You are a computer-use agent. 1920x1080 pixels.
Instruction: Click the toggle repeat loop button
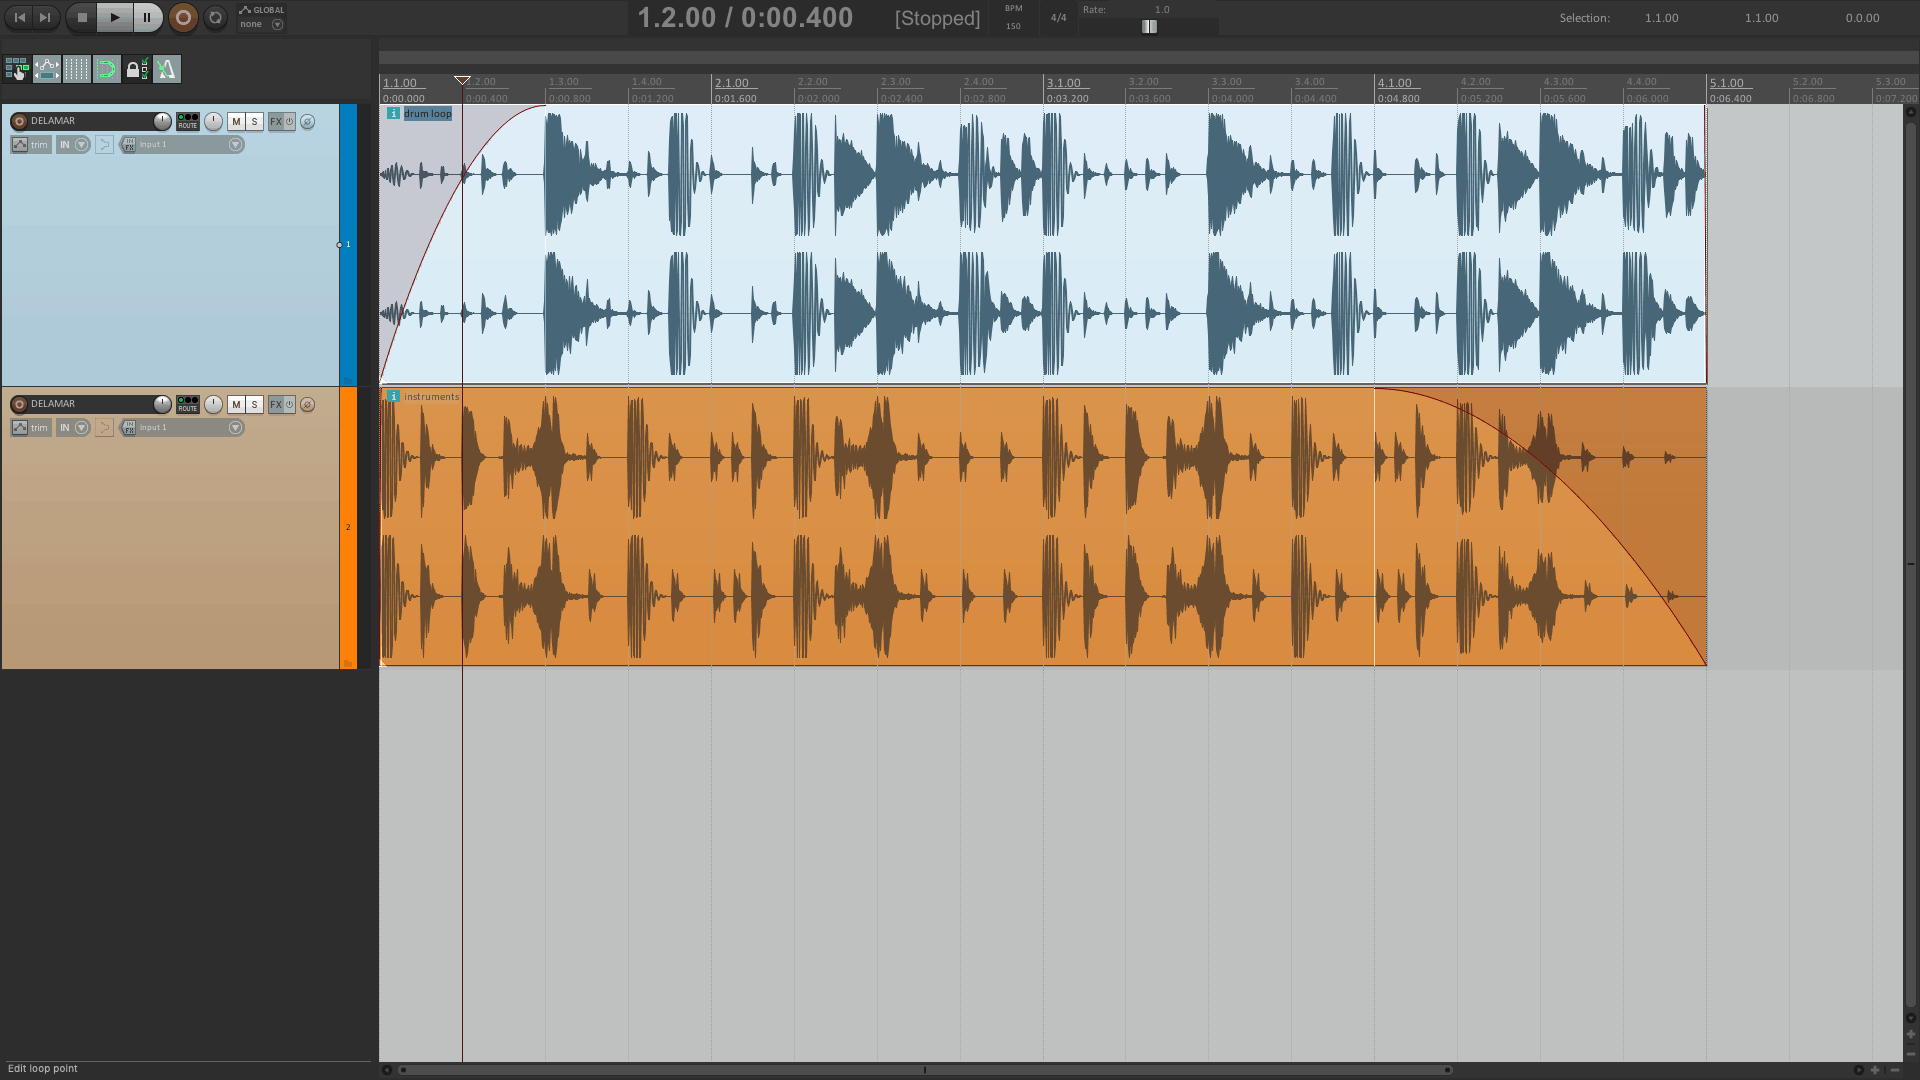point(215,17)
